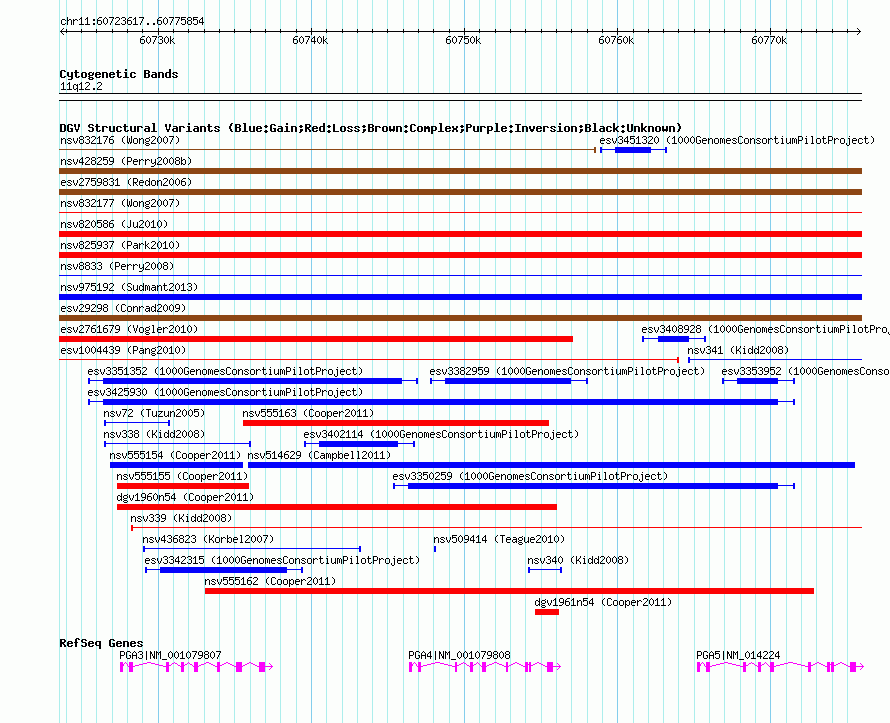Screen dimensions: 890x723
Task: Select the esv3350259 blue gain bar
Action: [594, 486]
